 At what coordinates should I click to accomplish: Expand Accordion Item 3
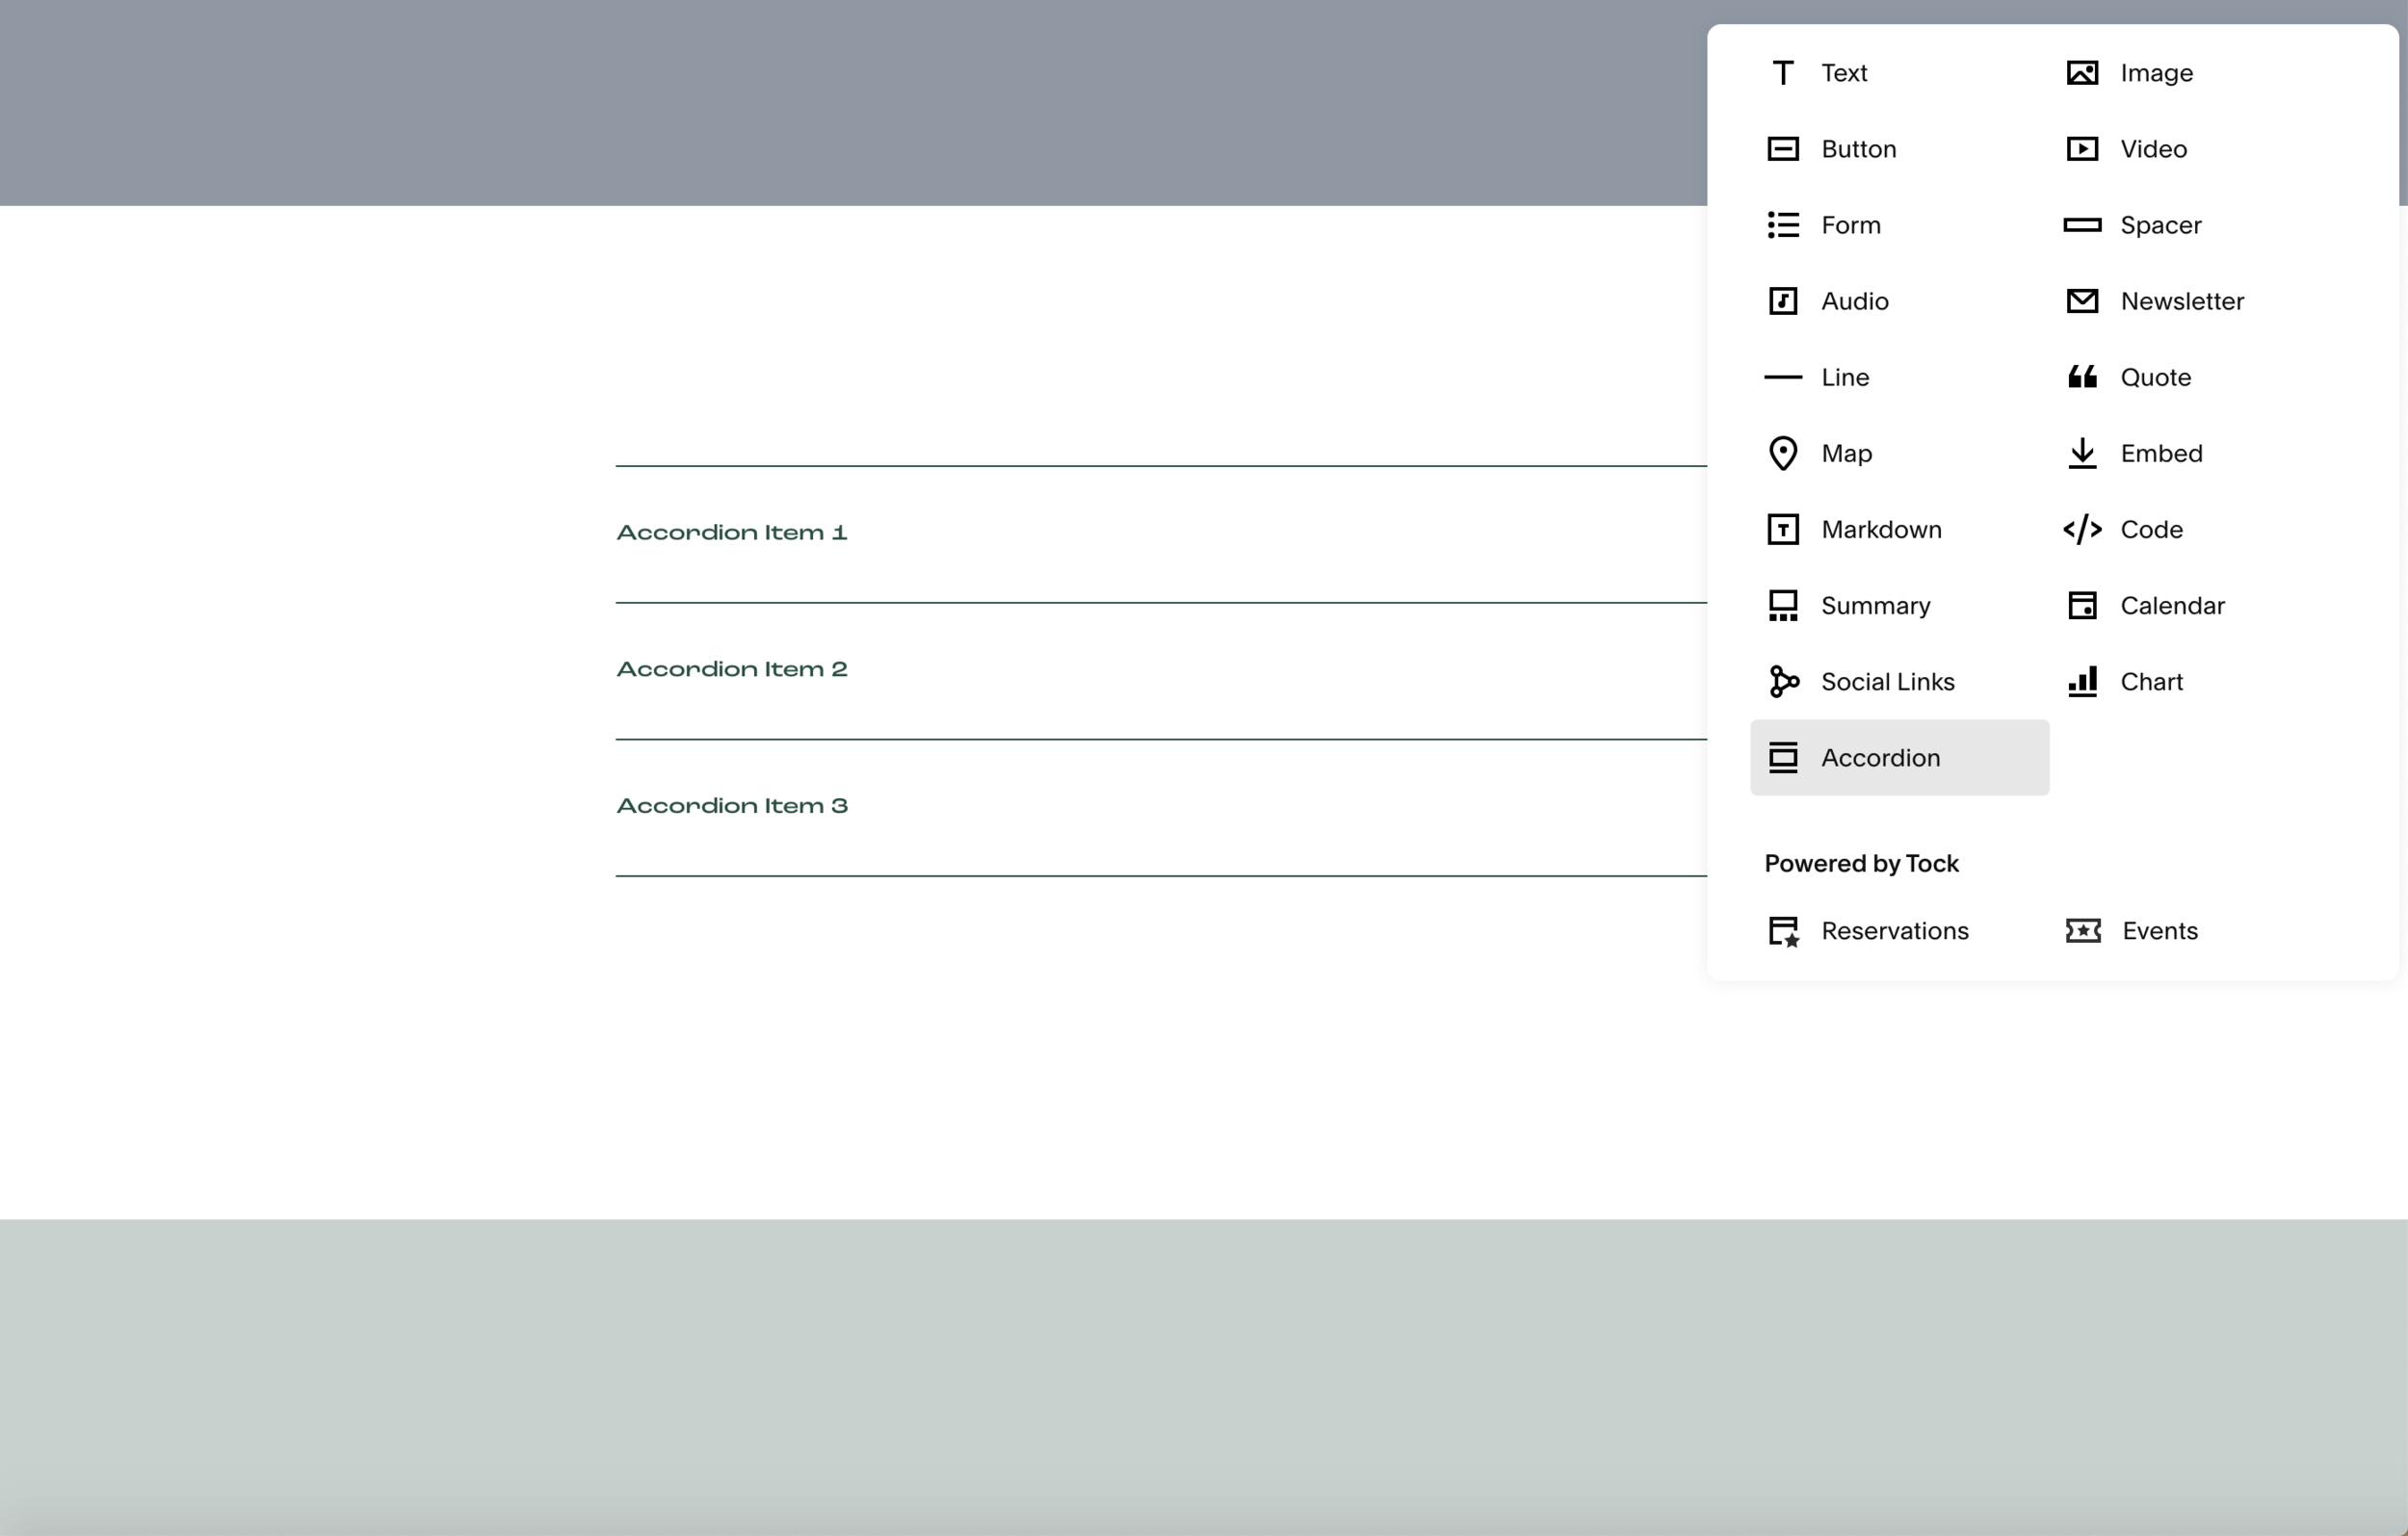point(732,806)
